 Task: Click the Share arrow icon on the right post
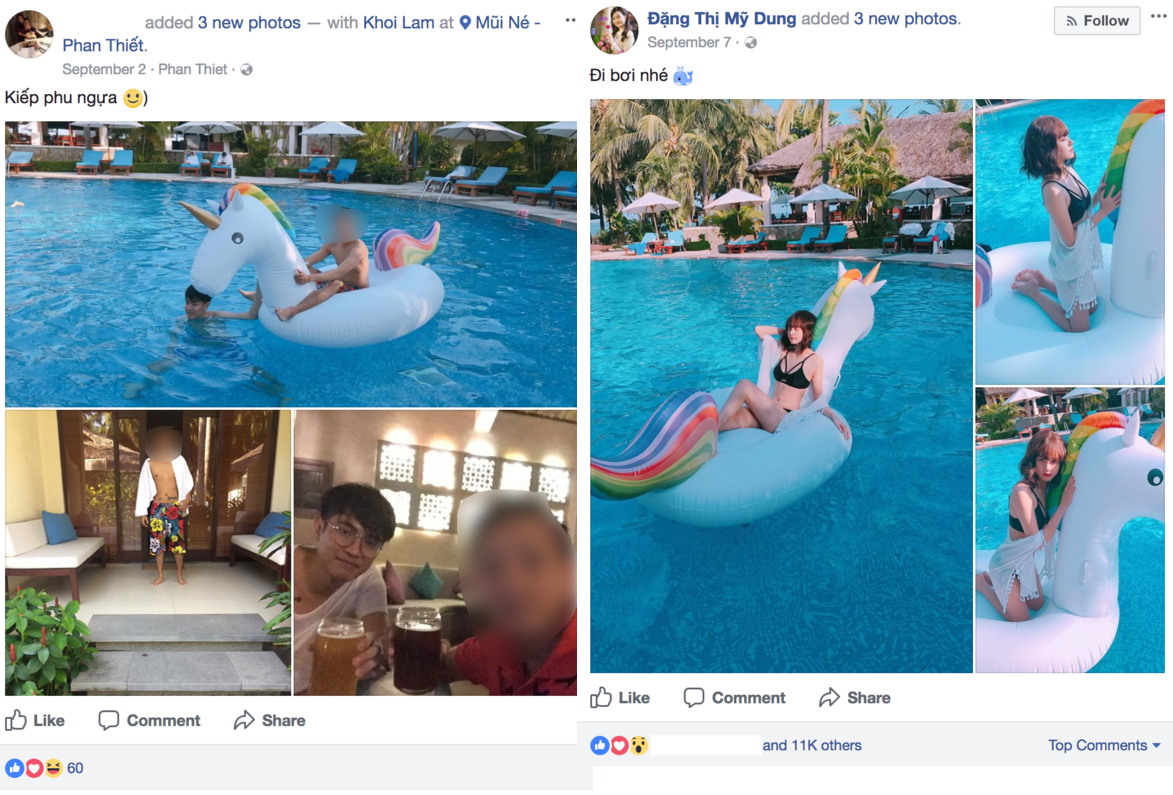828,697
